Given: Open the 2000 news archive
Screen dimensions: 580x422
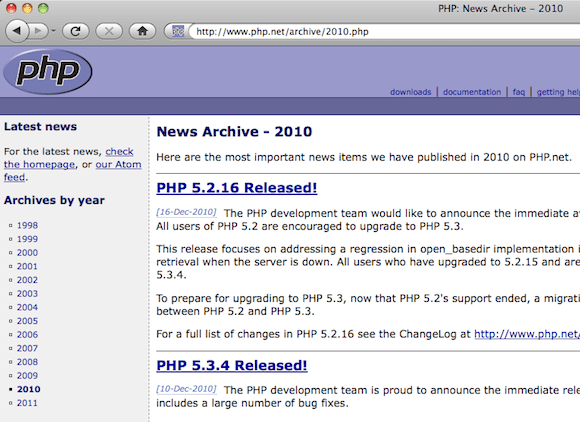Looking at the screenshot, I should (27, 253).
